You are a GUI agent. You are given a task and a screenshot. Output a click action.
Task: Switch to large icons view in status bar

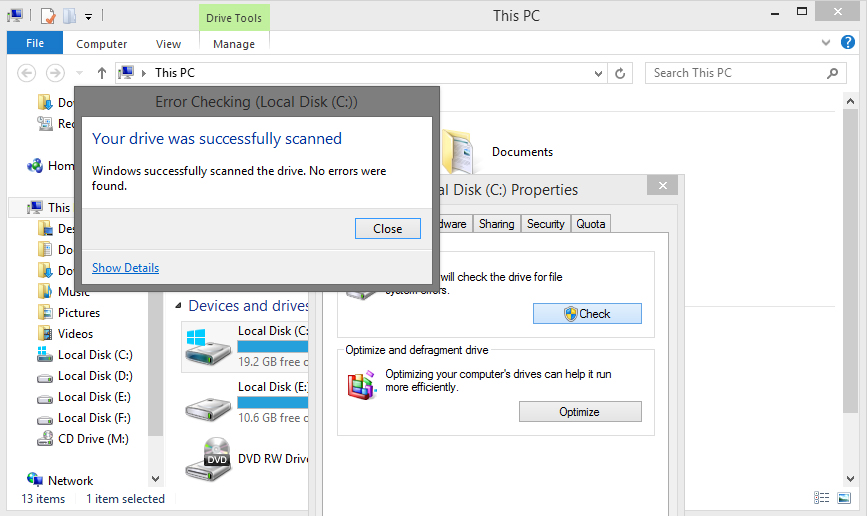coord(845,498)
